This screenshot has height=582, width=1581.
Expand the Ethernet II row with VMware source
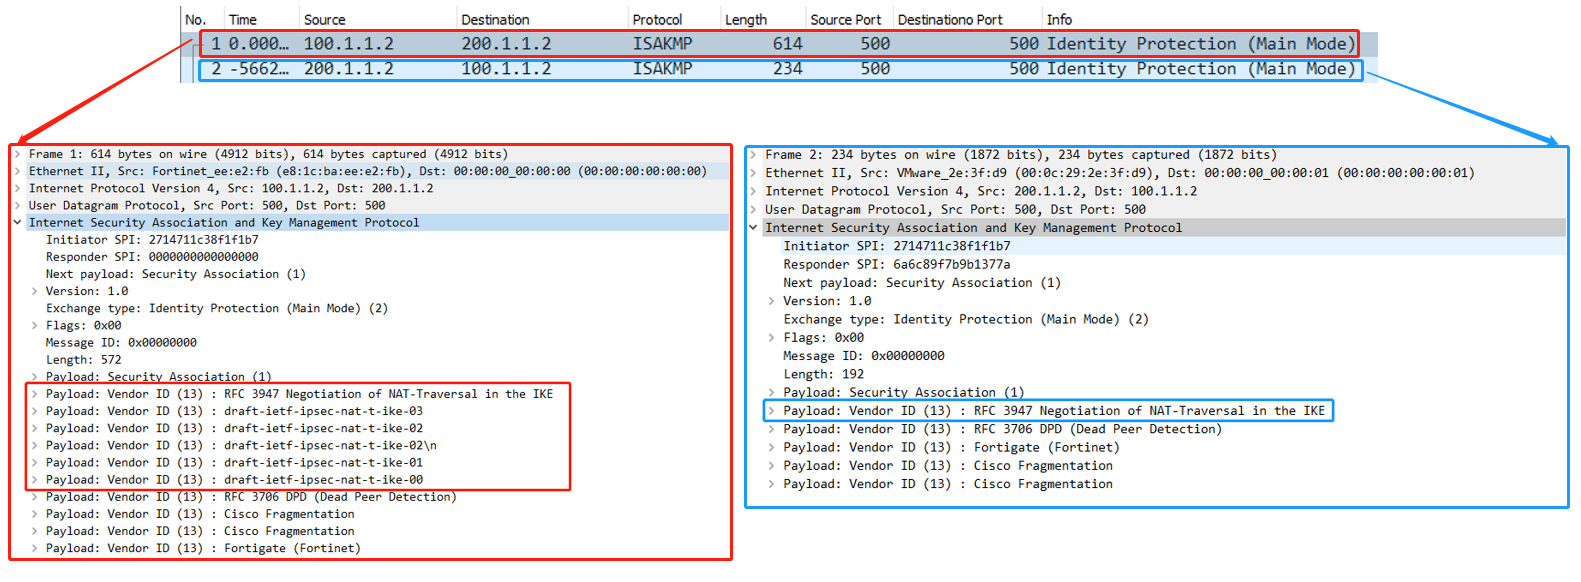(x=754, y=173)
